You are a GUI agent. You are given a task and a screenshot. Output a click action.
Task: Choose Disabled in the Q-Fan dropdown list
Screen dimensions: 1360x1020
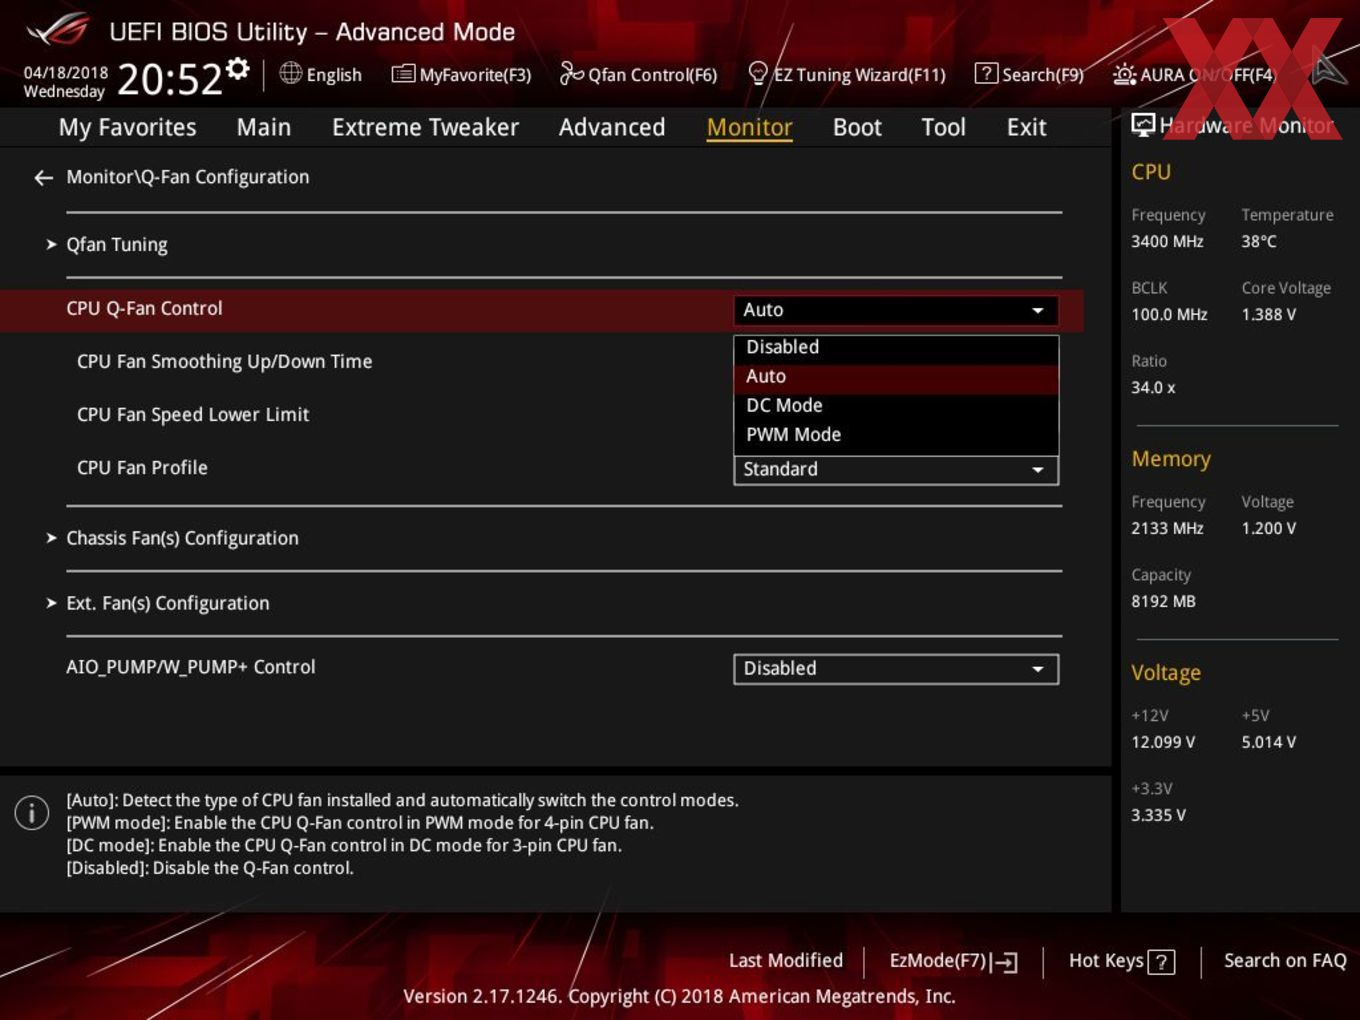(x=896, y=347)
